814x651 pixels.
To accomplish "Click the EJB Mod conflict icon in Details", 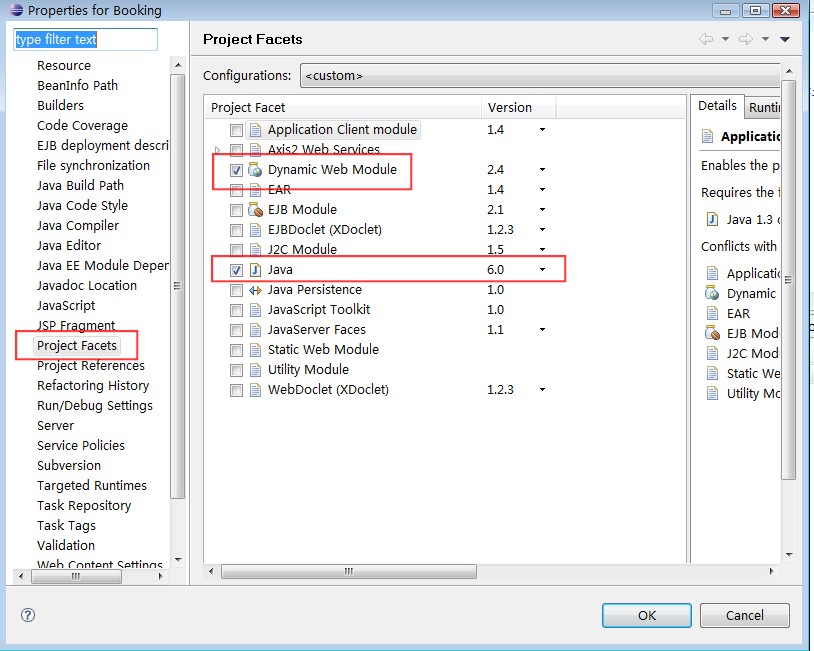I will [712, 333].
